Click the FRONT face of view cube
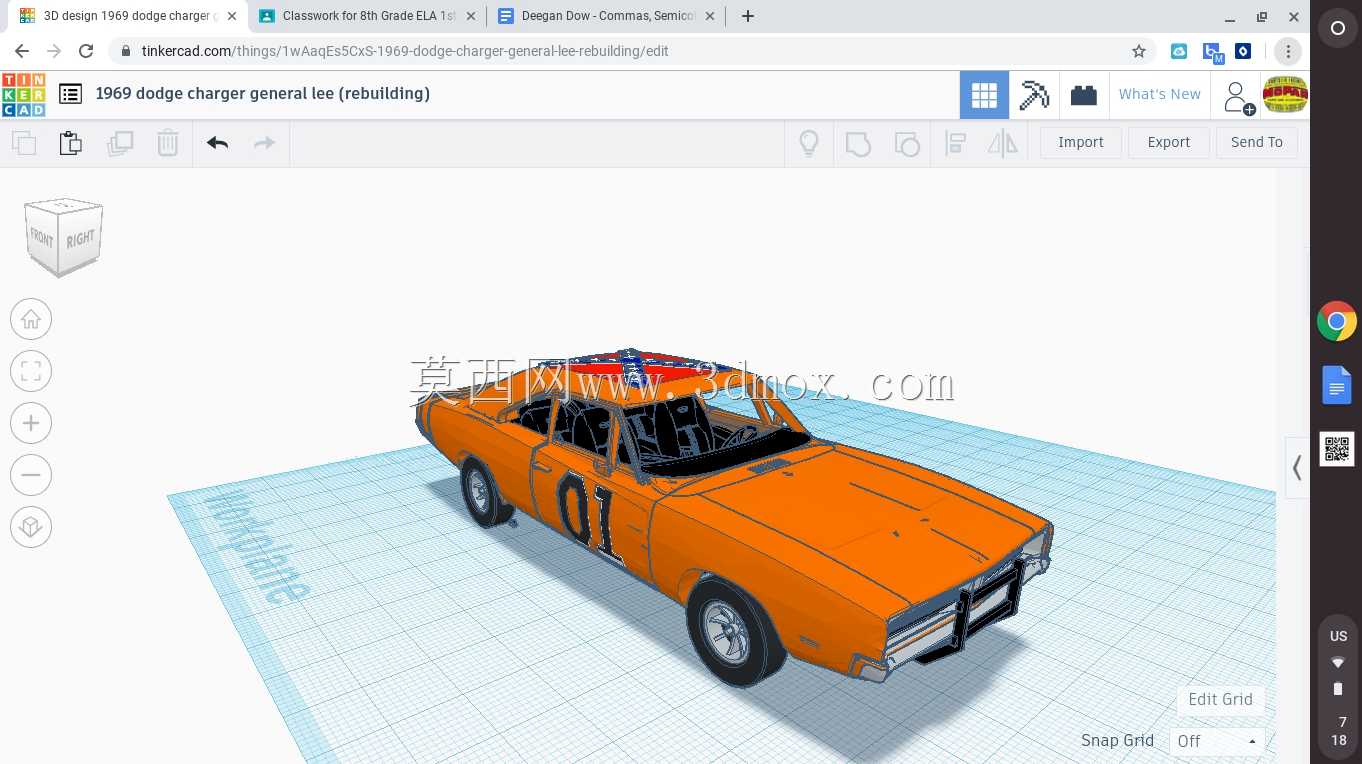 point(42,239)
